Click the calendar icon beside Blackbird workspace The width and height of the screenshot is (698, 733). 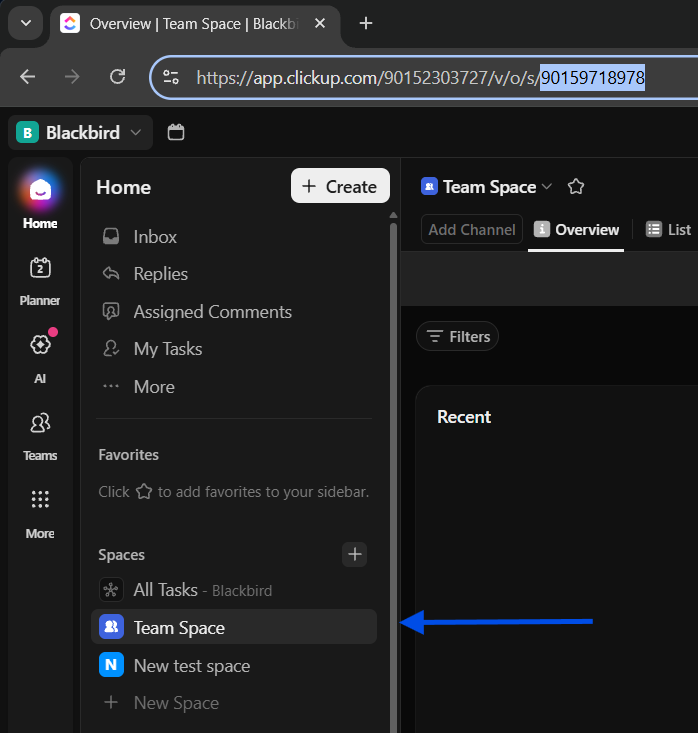(176, 132)
